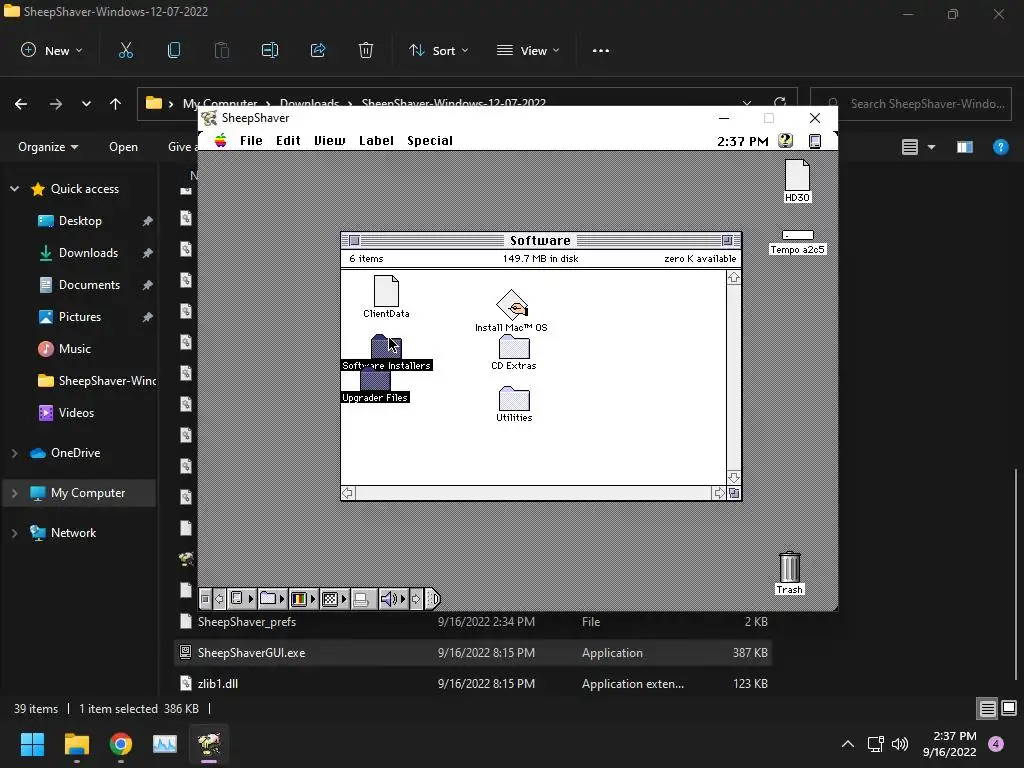Toggle the Explorer preview pane icon
The width and height of the screenshot is (1024, 768).
[965, 147]
